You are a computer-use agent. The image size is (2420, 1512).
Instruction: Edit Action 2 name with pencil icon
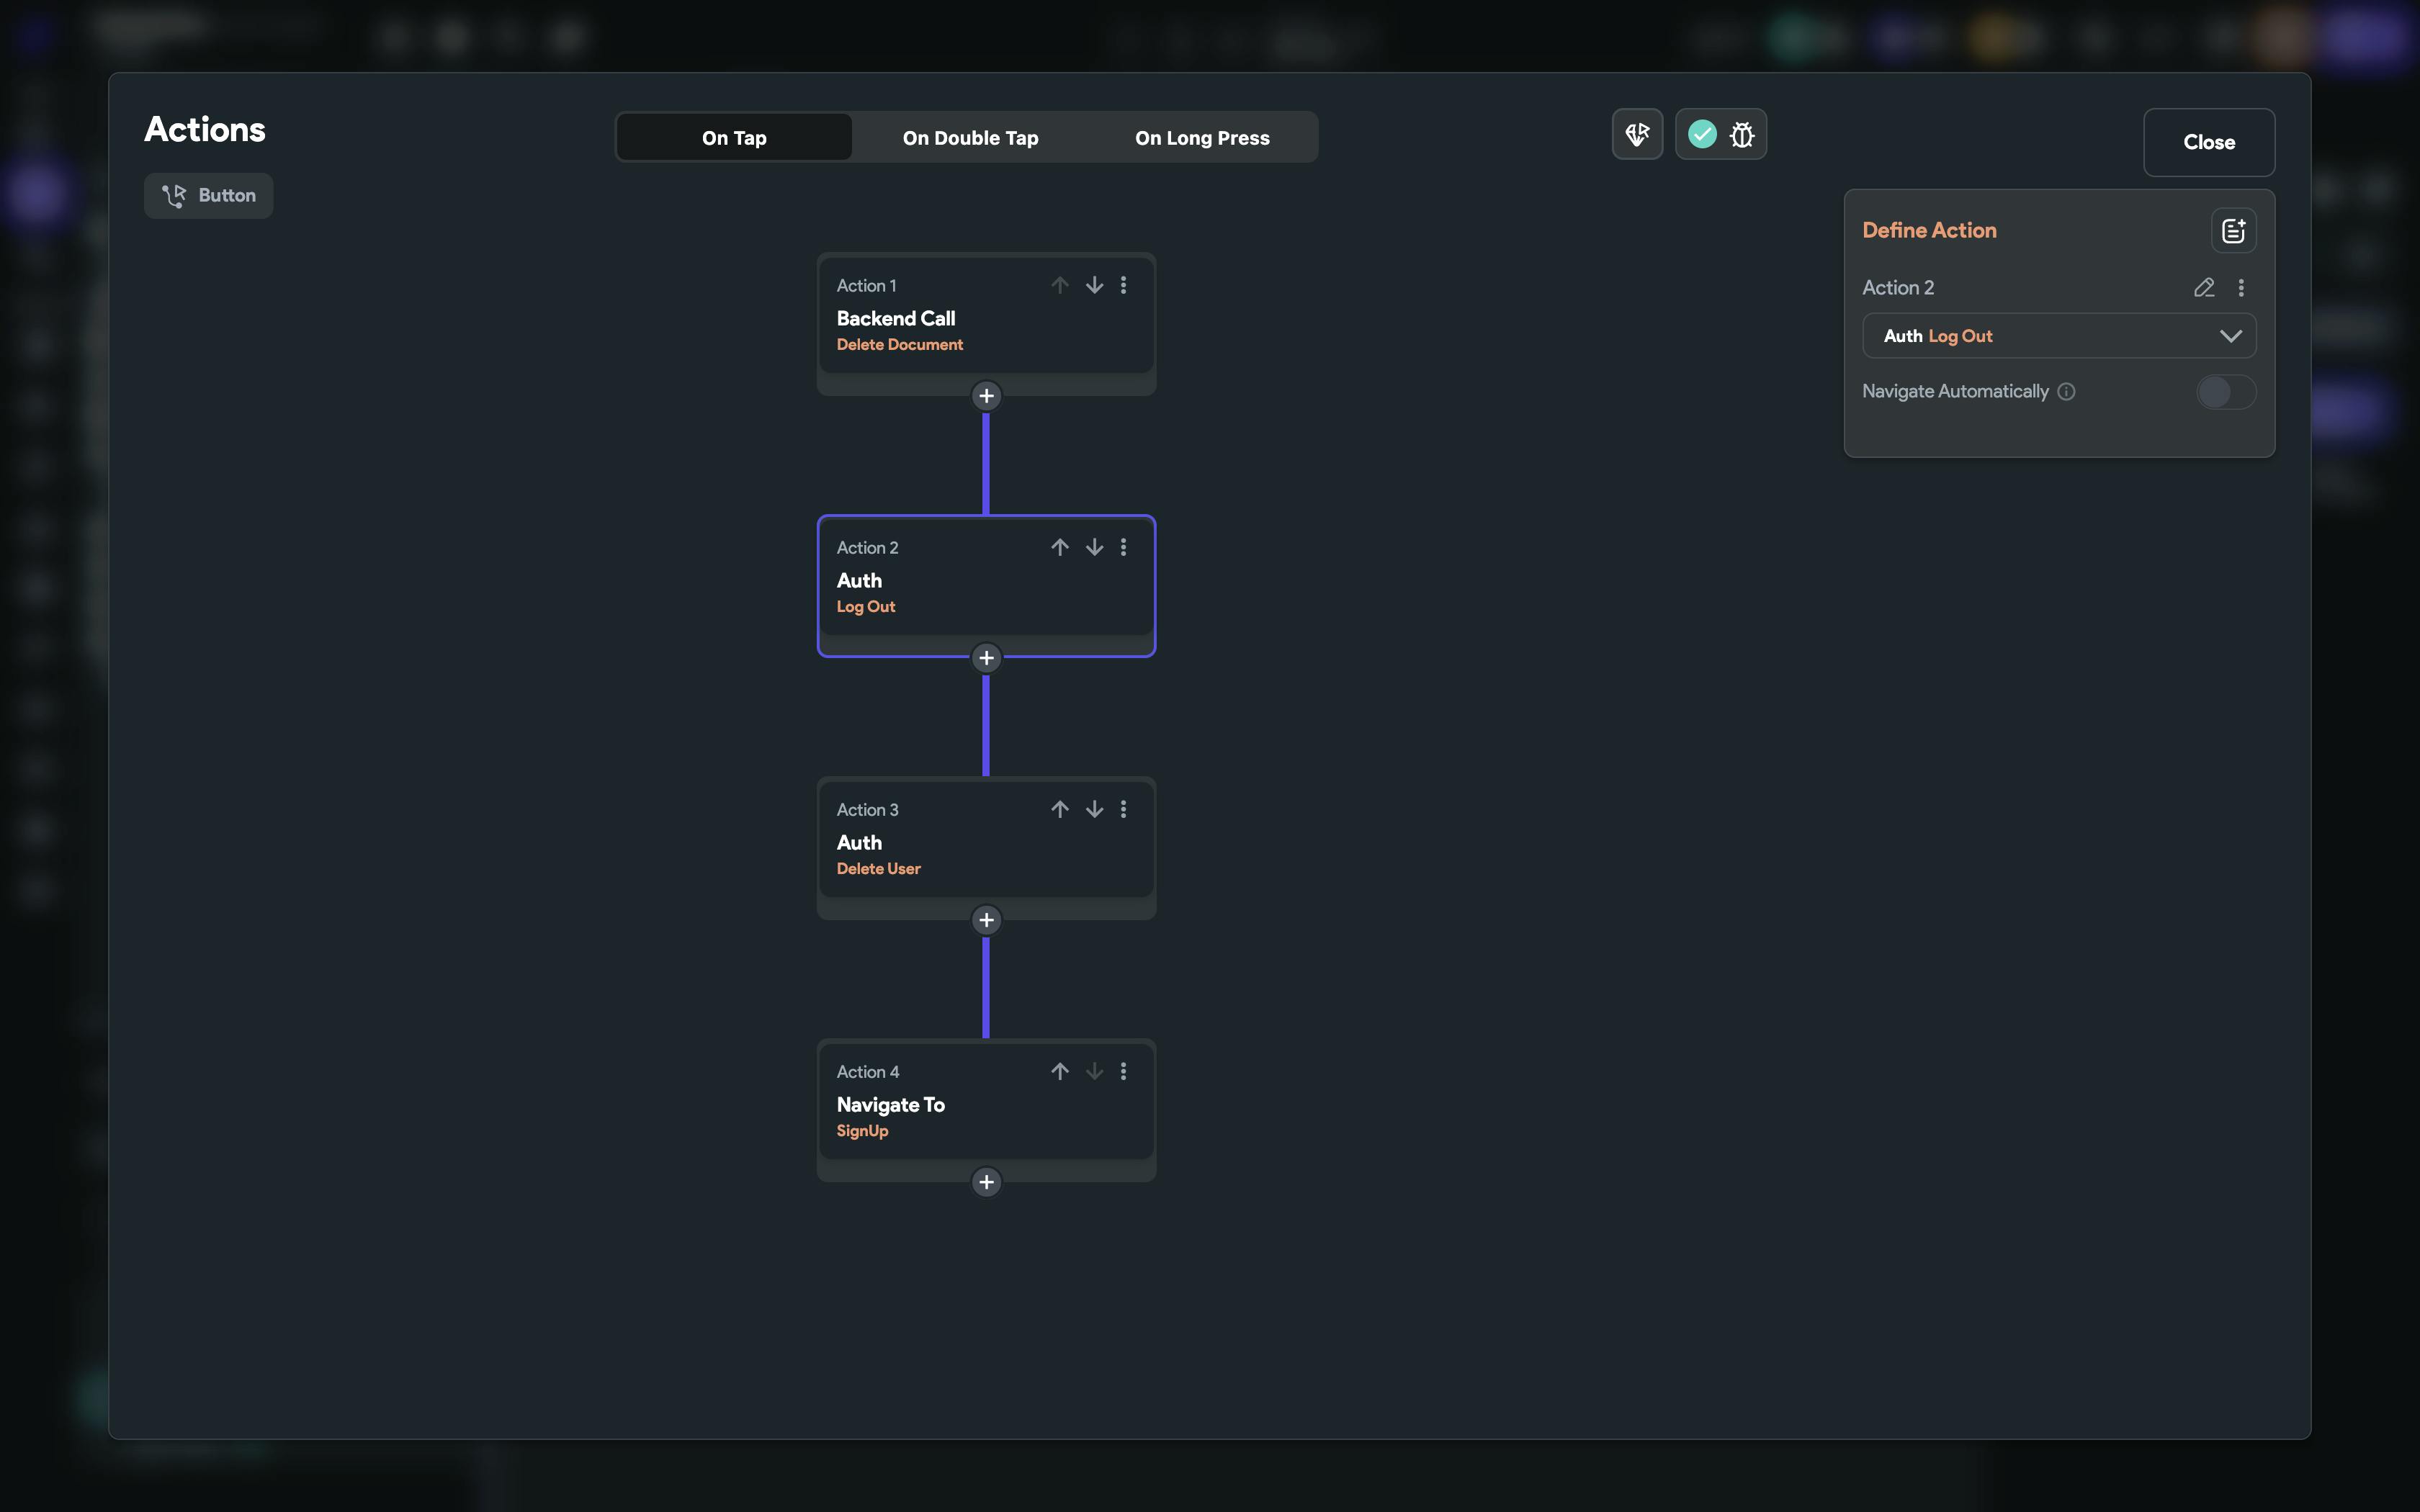pos(2204,288)
